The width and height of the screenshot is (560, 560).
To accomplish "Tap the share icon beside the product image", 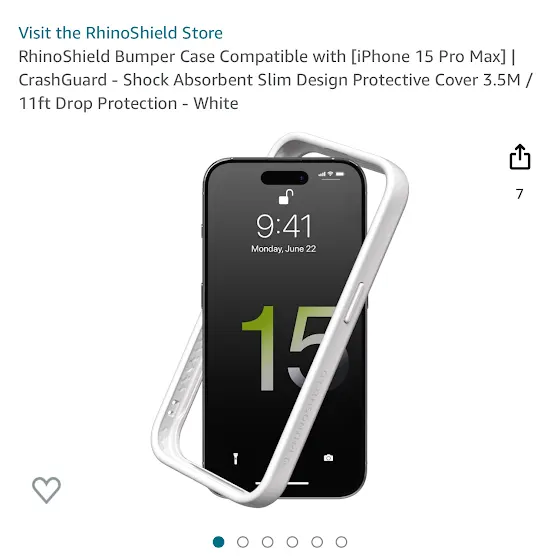I will coord(520,157).
